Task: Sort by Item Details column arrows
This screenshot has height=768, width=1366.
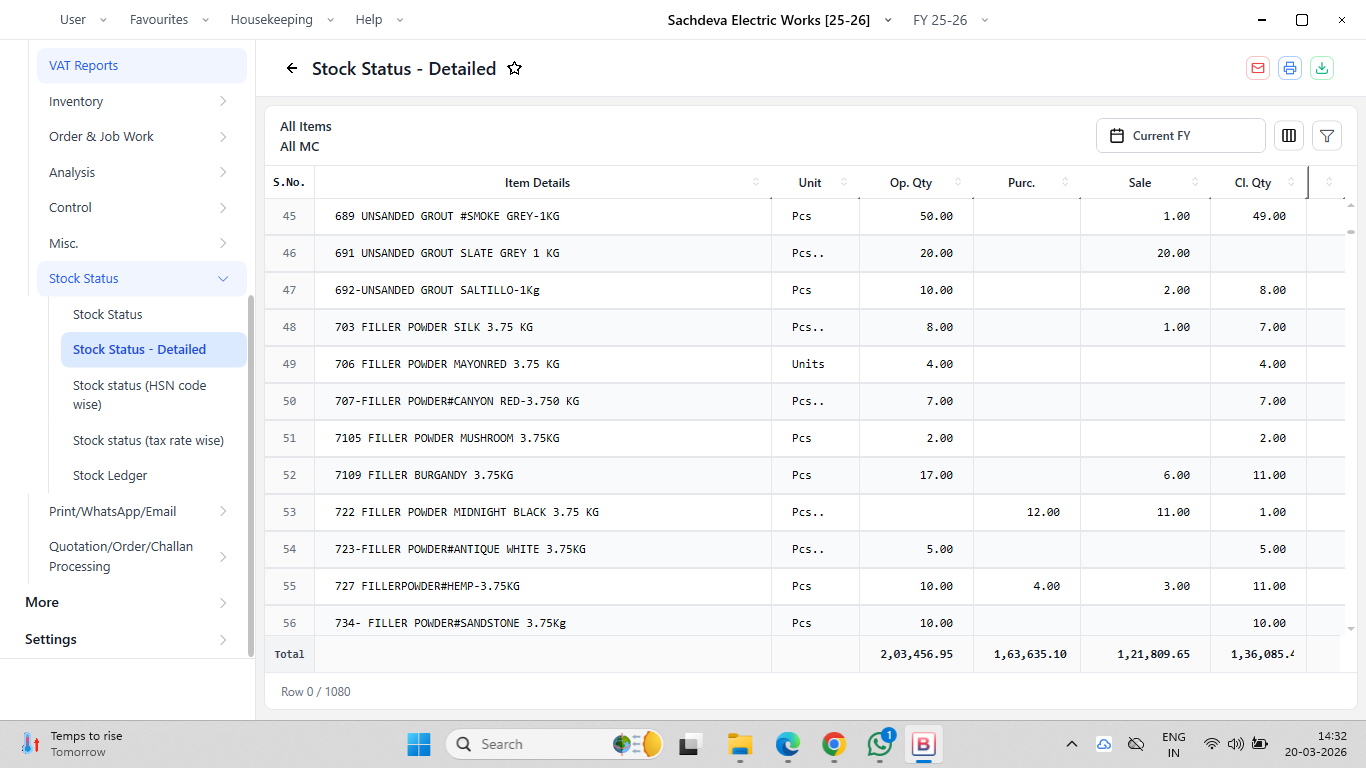Action: [756, 182]
